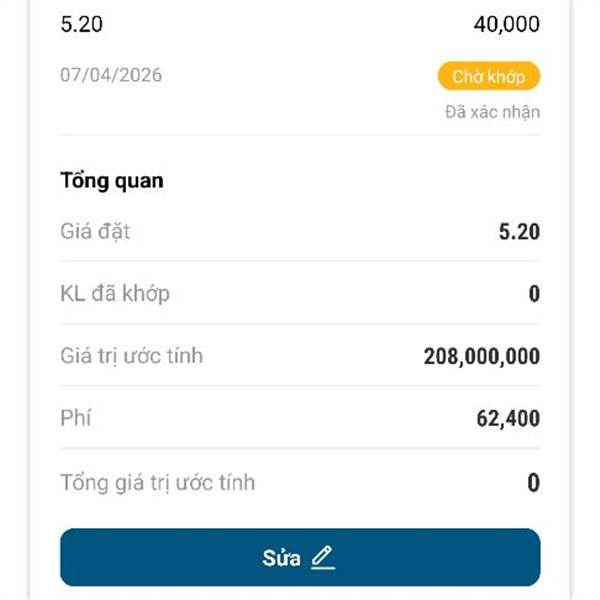Tap the KL đã khớp label
The height and width of the screenshot is (600, 600).
[x=115, y=294]
